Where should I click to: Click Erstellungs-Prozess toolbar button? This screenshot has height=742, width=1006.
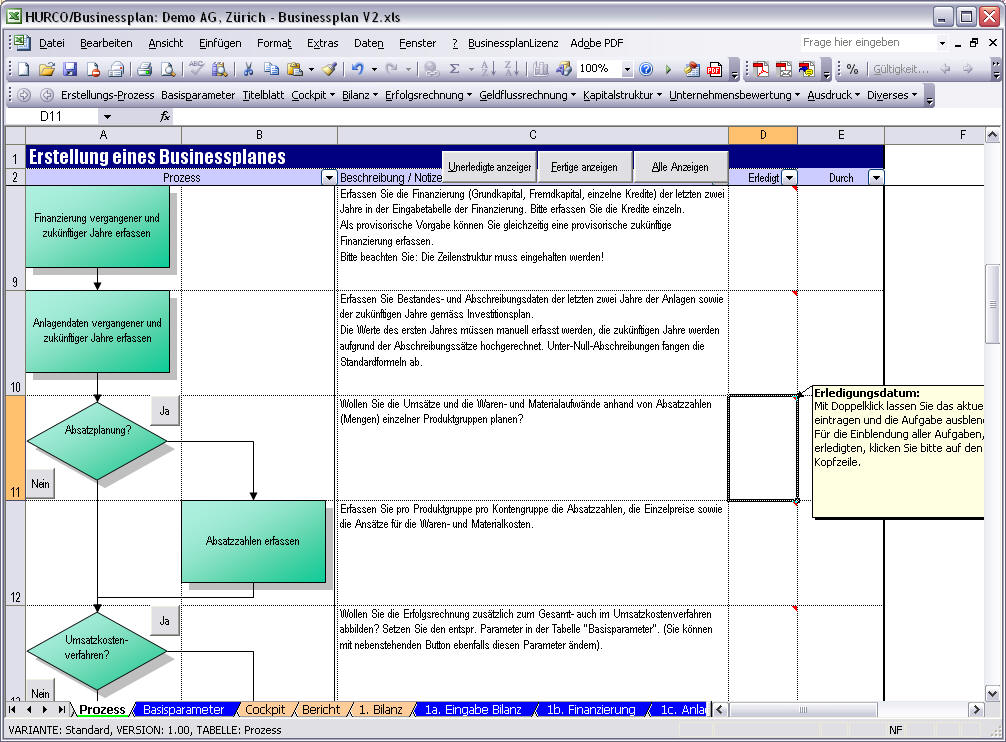point(108,95)
